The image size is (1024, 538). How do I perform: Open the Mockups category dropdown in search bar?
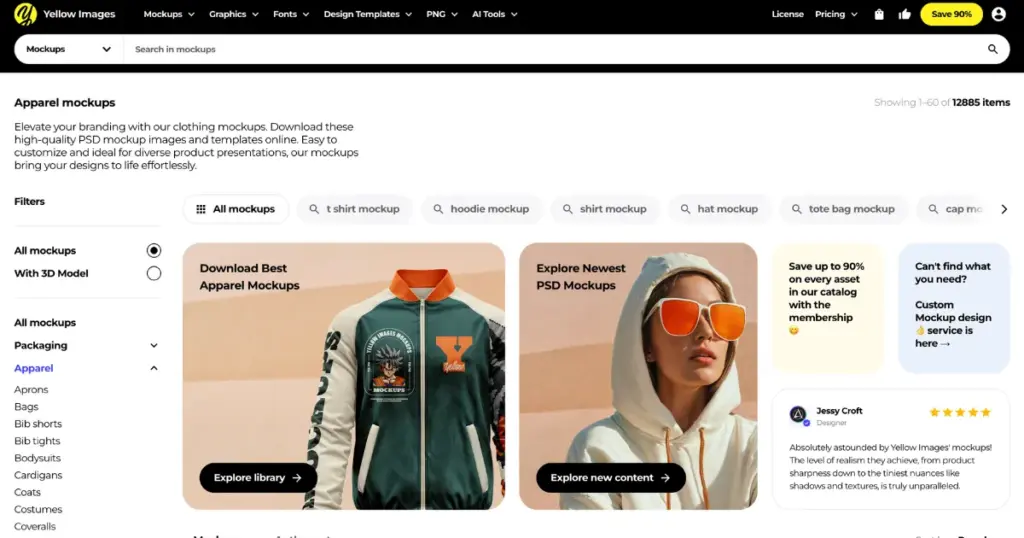coord(69,49)
